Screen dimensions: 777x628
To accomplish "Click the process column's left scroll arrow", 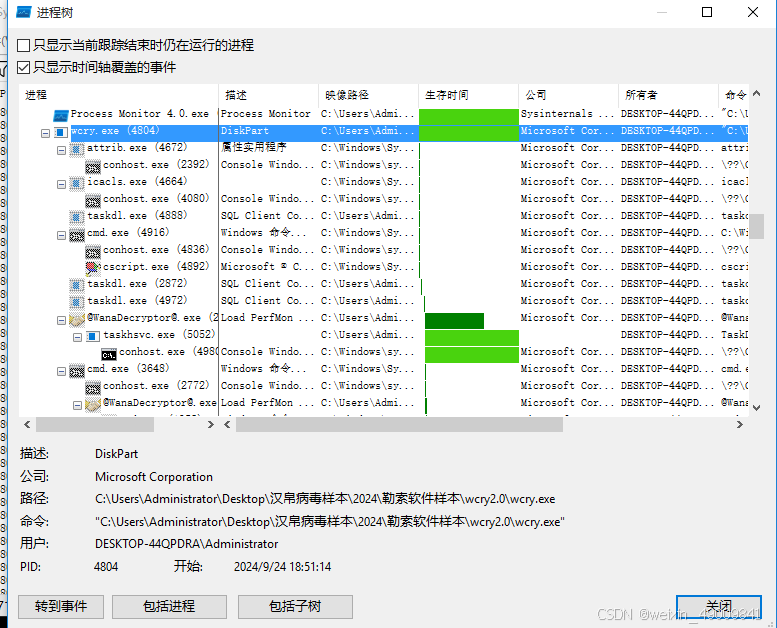I will [27, 425].
